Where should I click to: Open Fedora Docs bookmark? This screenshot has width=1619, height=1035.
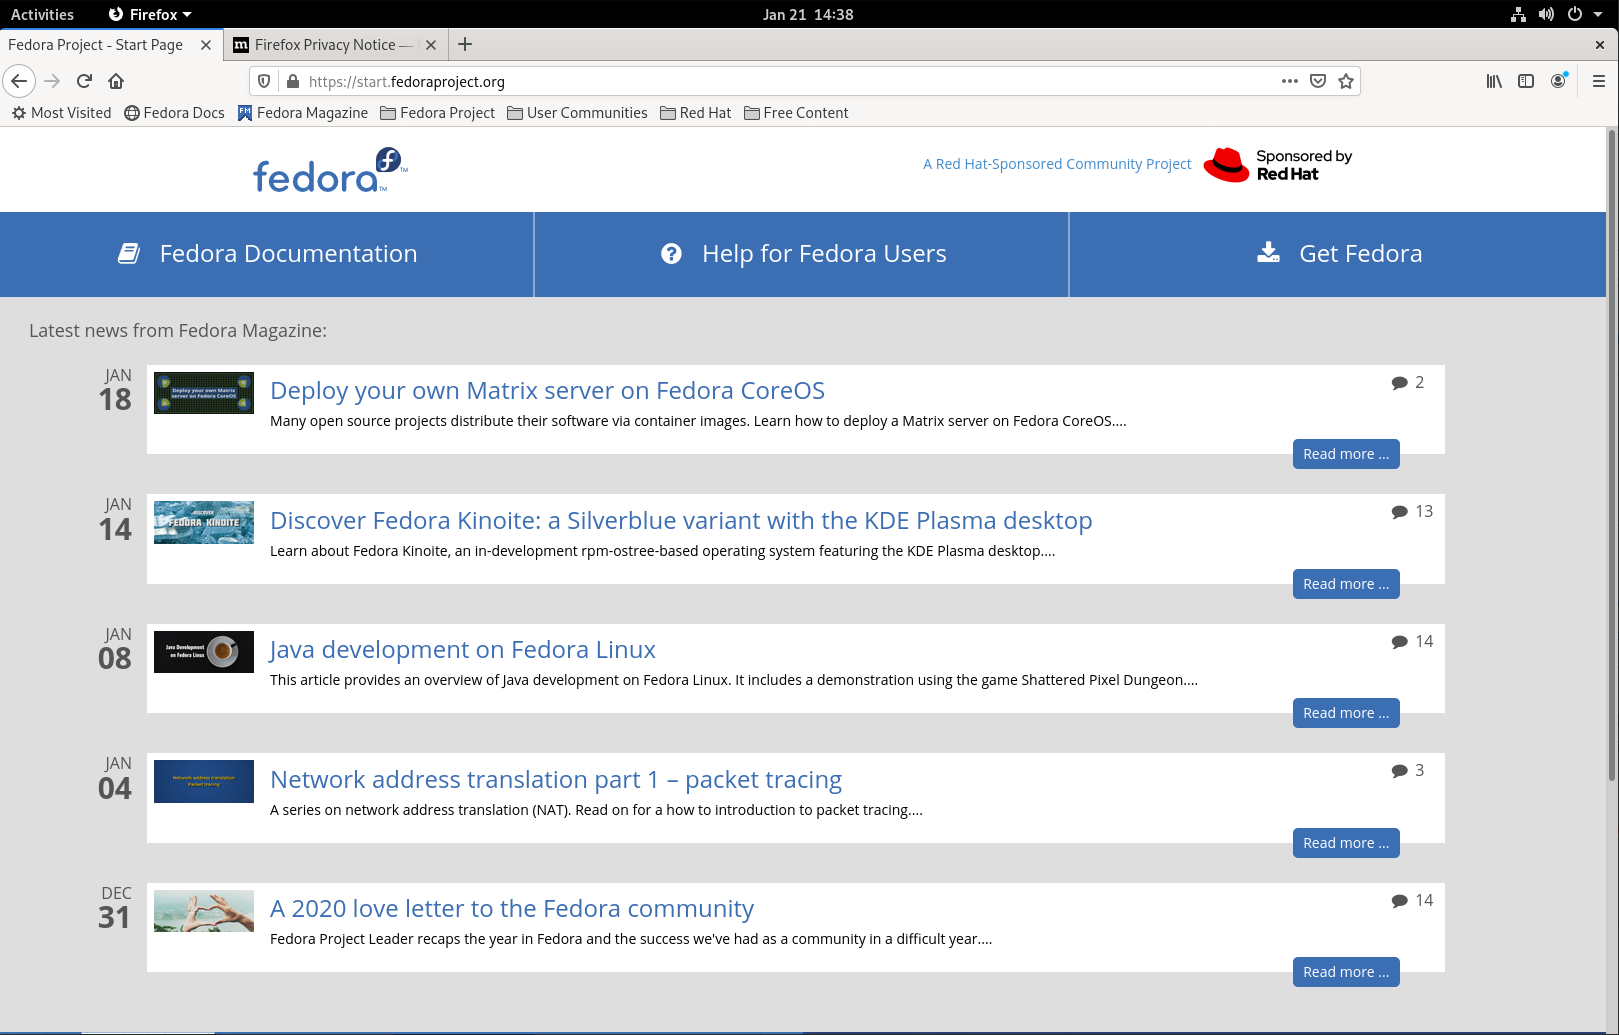coord(174,113)
